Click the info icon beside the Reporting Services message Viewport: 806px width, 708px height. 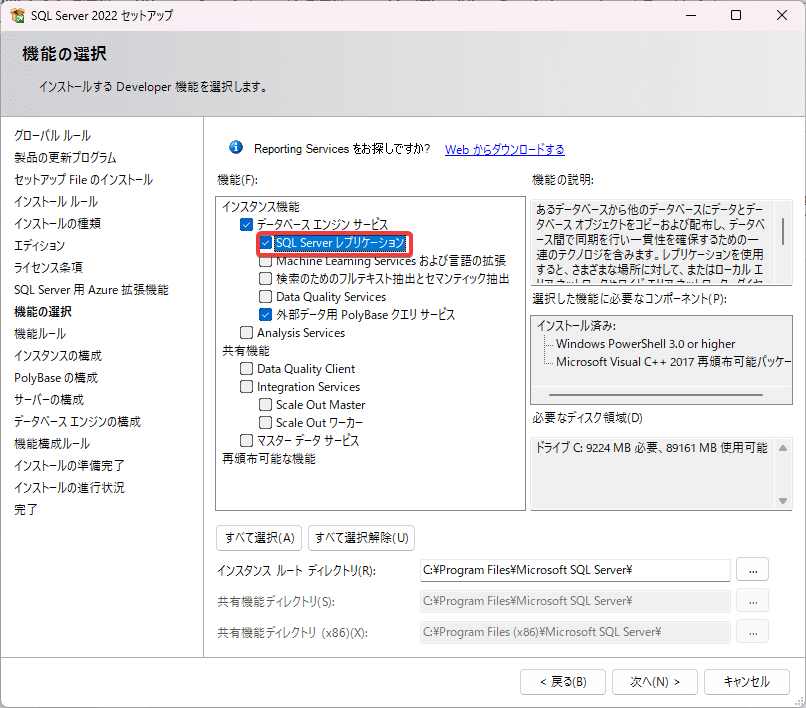[x=235, y=147]
